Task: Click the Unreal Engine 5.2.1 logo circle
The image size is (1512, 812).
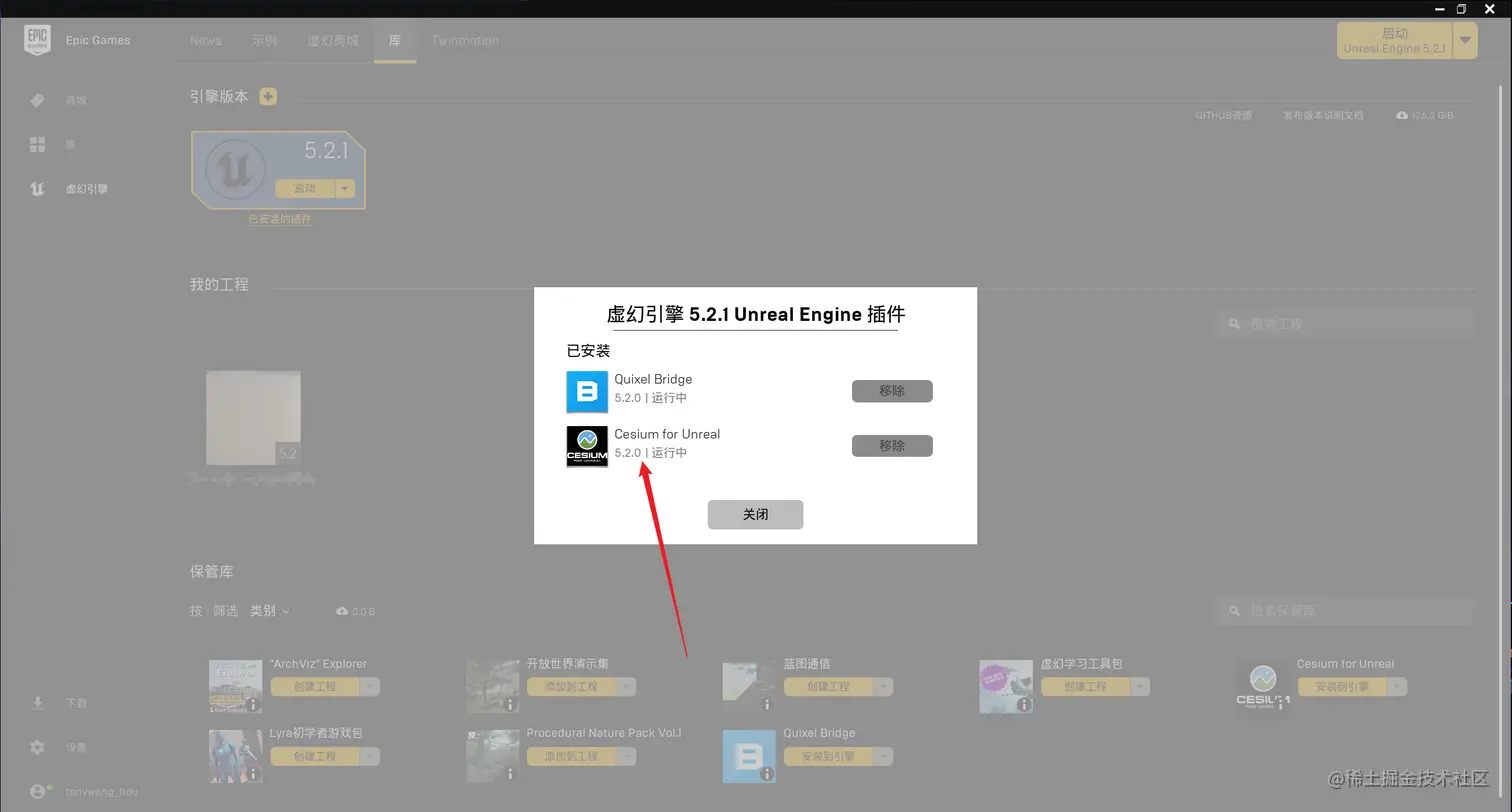Action: pos(235,171)
